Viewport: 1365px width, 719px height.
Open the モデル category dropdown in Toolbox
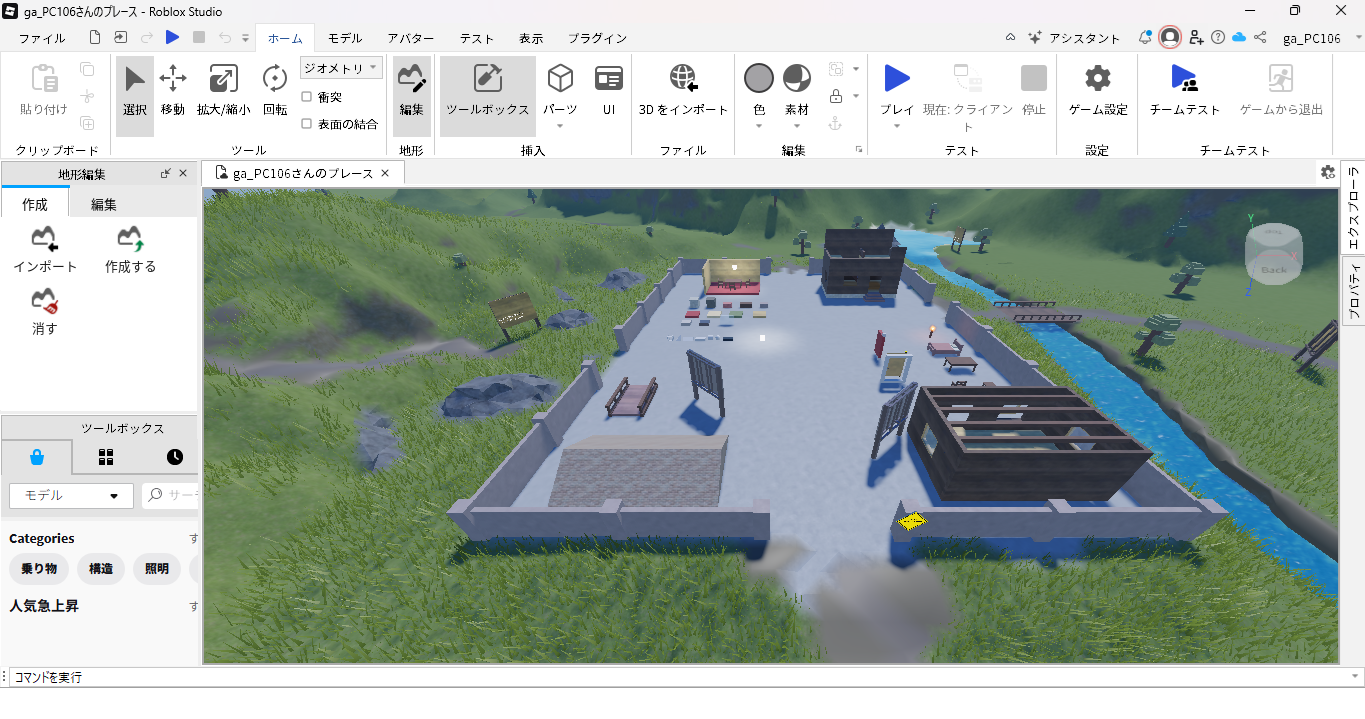(71, 495)
